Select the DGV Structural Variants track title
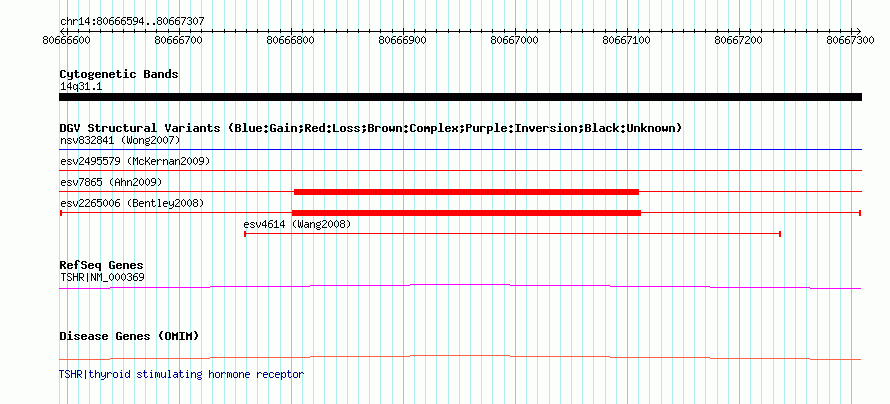890x404 pixels. click(371, 128)
